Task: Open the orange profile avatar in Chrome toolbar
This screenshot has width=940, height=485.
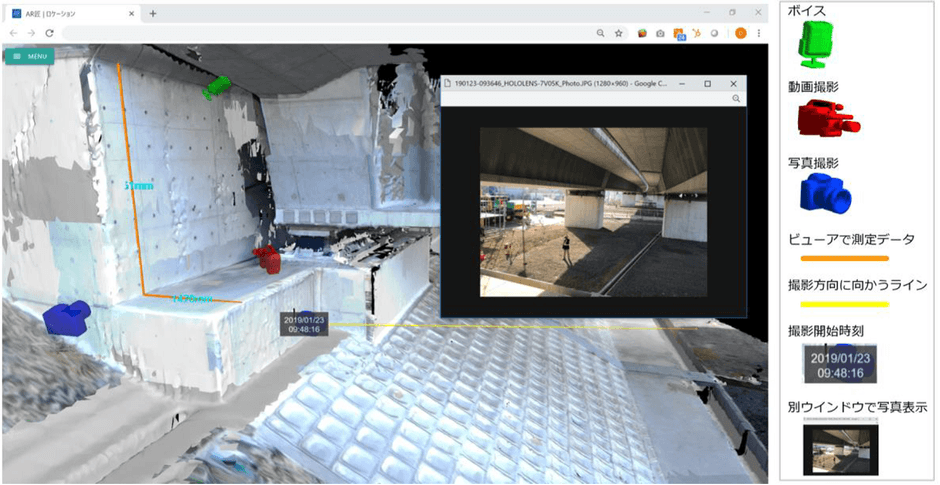Action: (741, 33)
